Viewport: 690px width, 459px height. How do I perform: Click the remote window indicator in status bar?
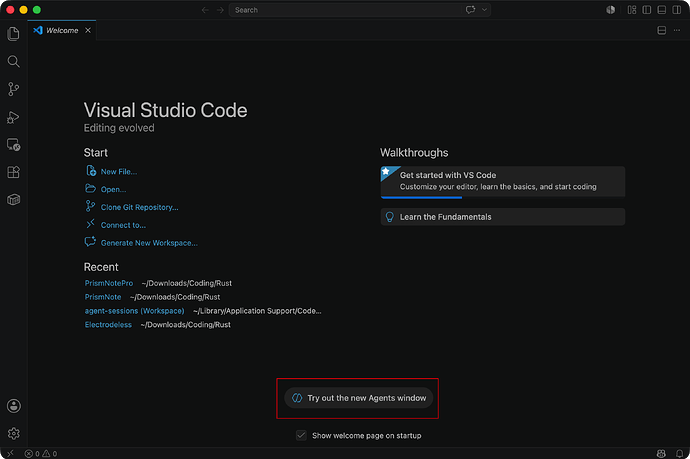point(11,453)
